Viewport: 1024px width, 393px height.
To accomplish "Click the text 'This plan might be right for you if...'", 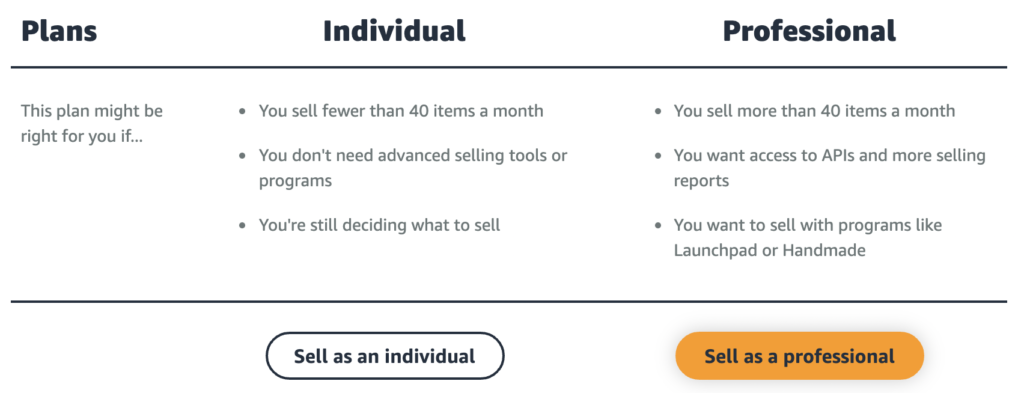I will [91, 124].
